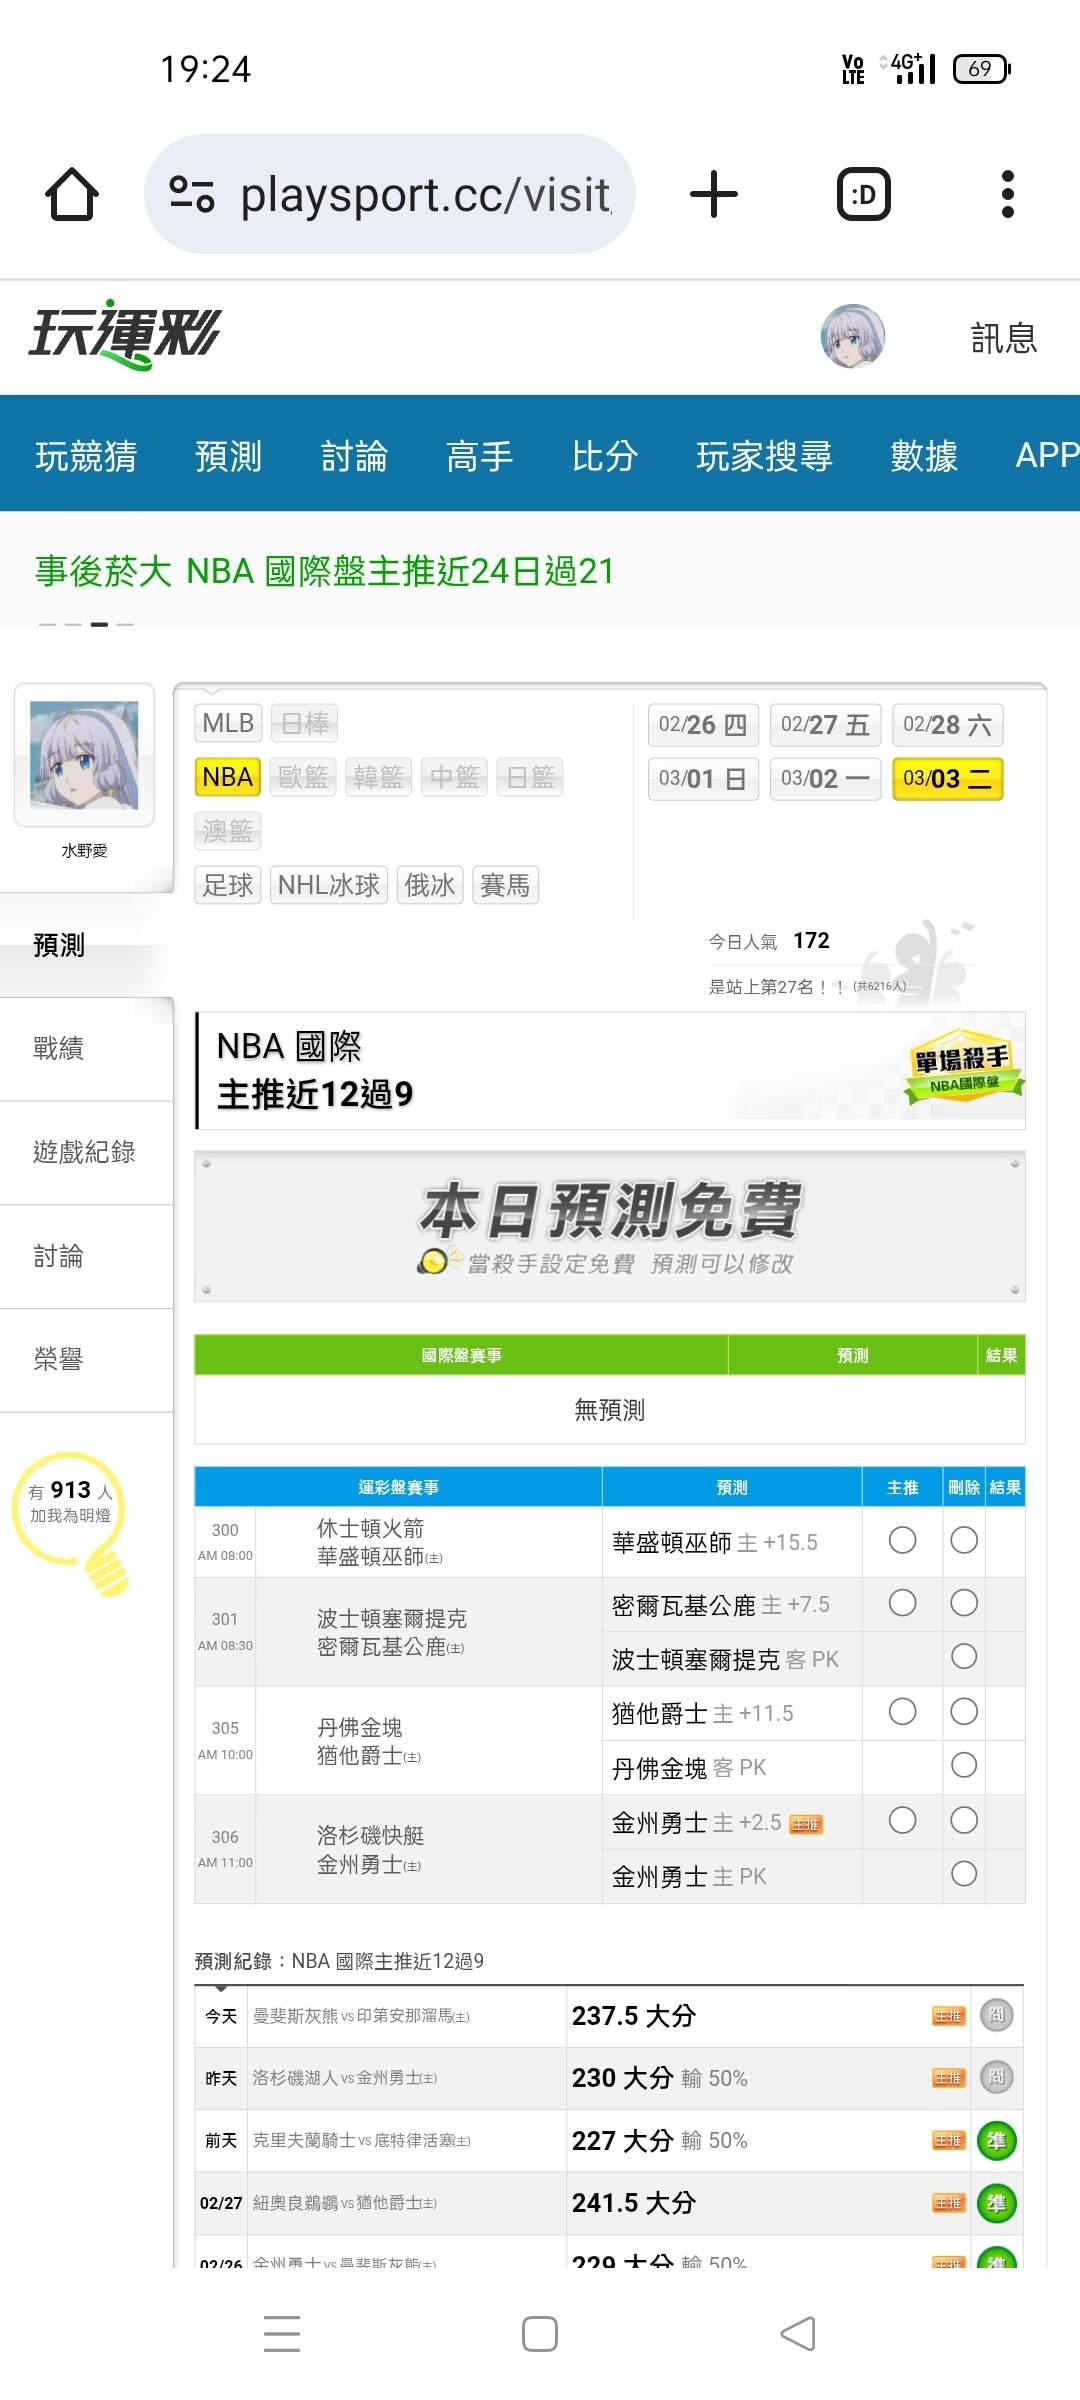Choose date 02/28 六
The image size is (1080, 2400).
pos(947,725)
